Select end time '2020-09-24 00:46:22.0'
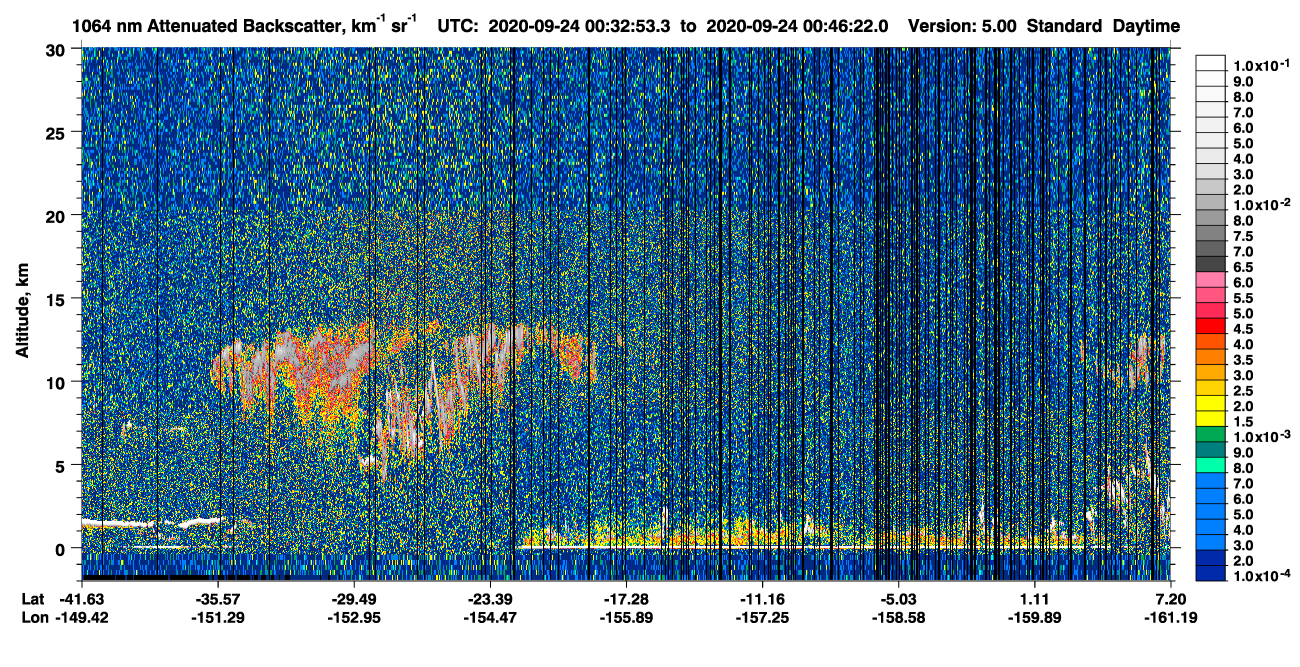Screen dimensions: 1300x667 click(x=797, y=26)
